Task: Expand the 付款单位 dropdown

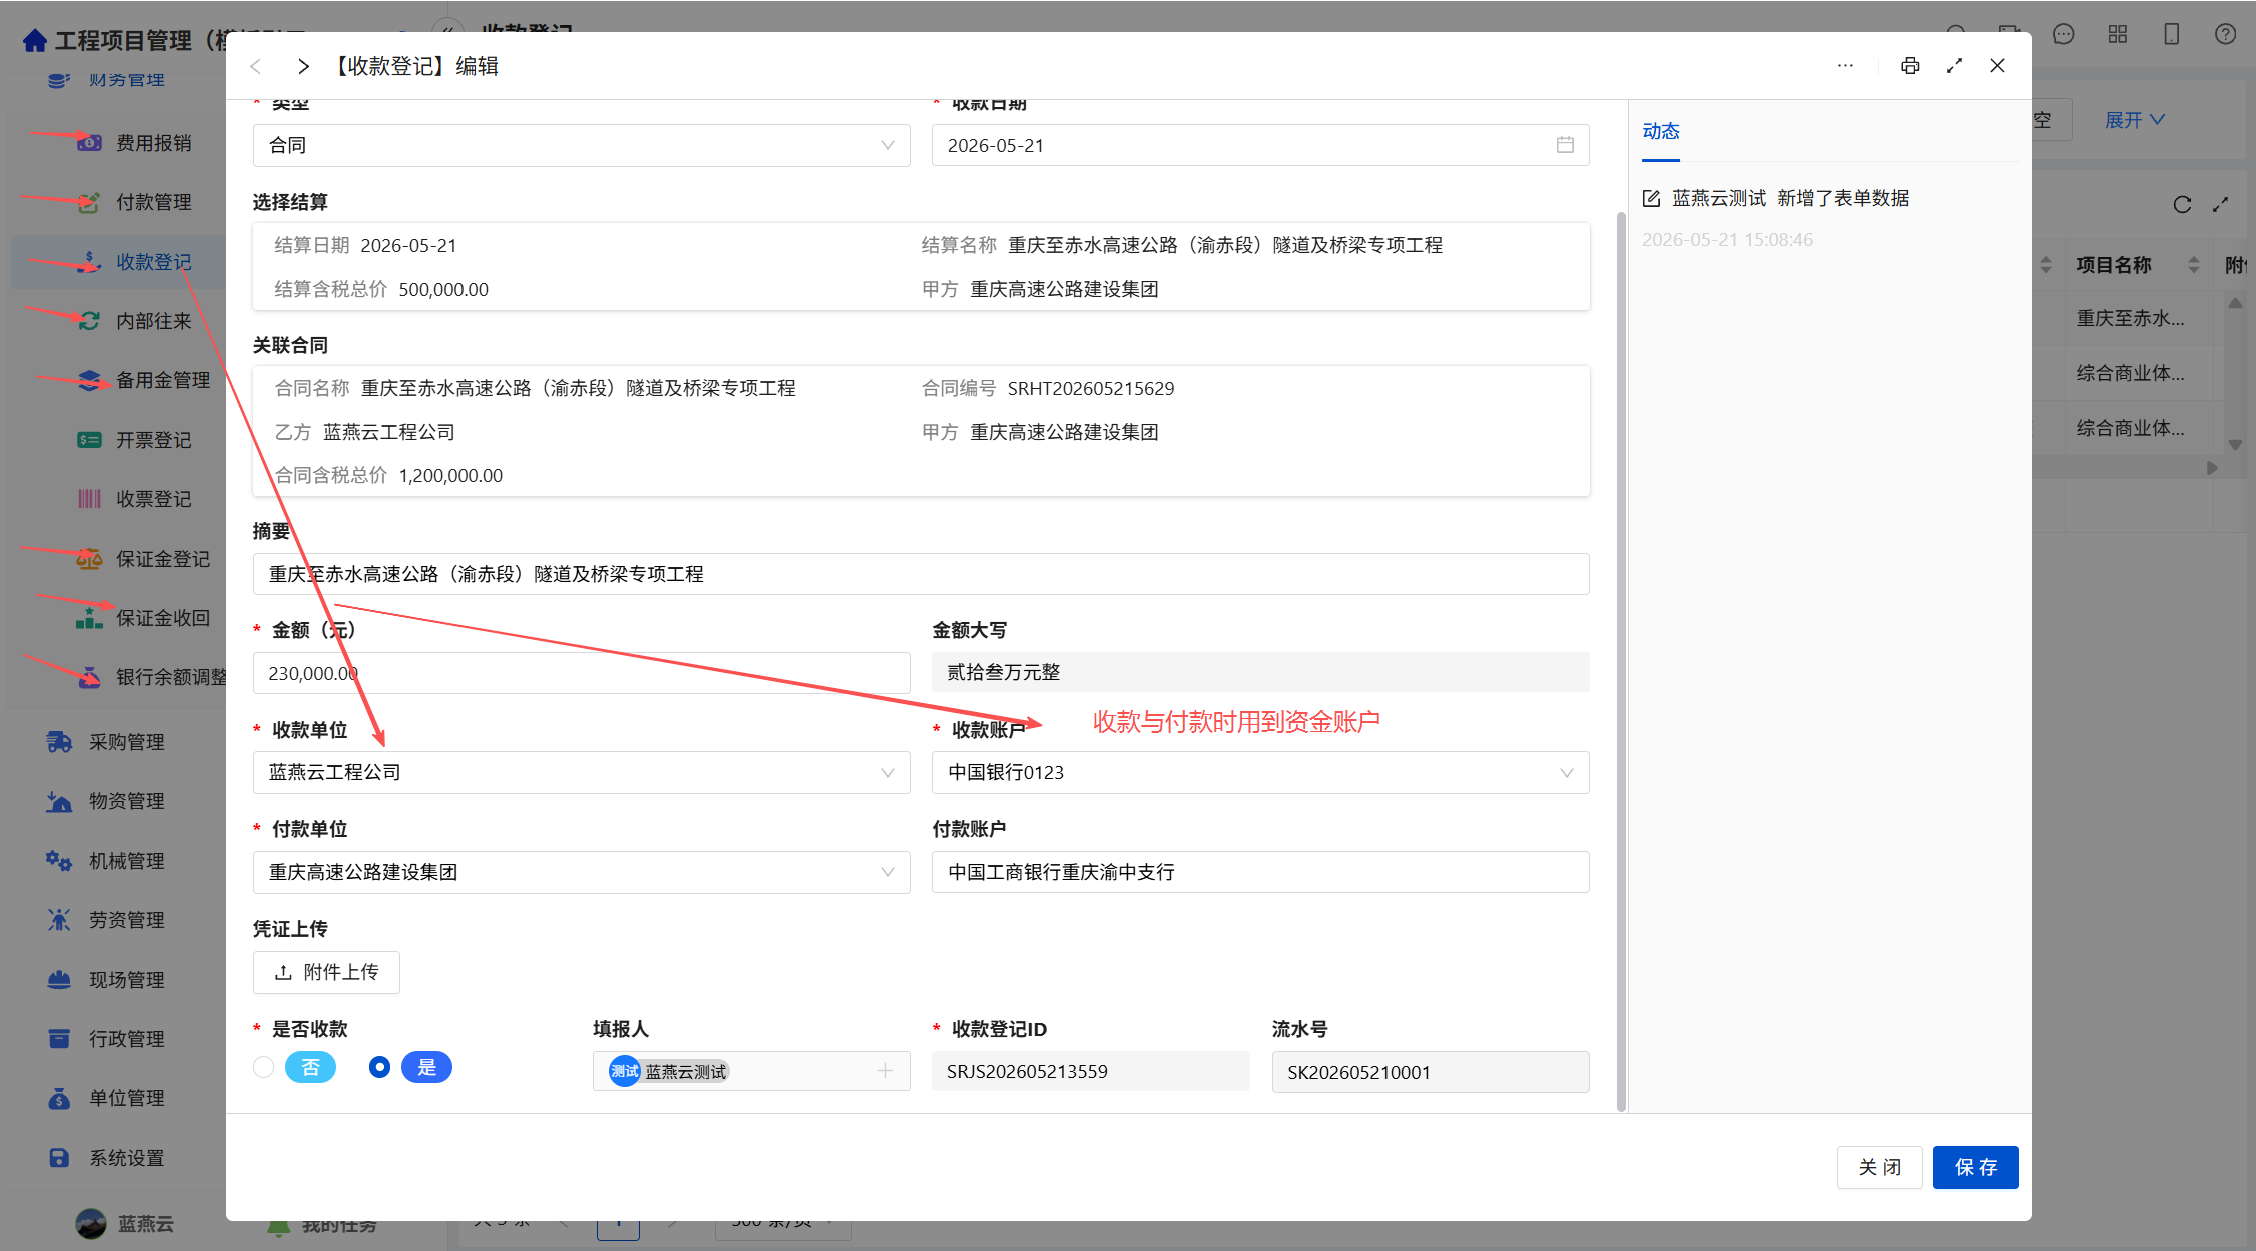Action: [x=581, y=872]
